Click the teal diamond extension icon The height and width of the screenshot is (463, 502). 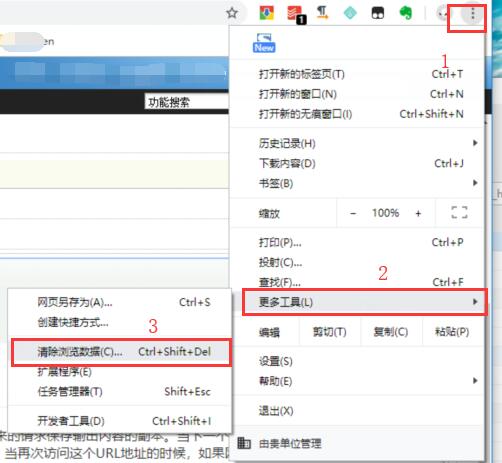point(350,13)
